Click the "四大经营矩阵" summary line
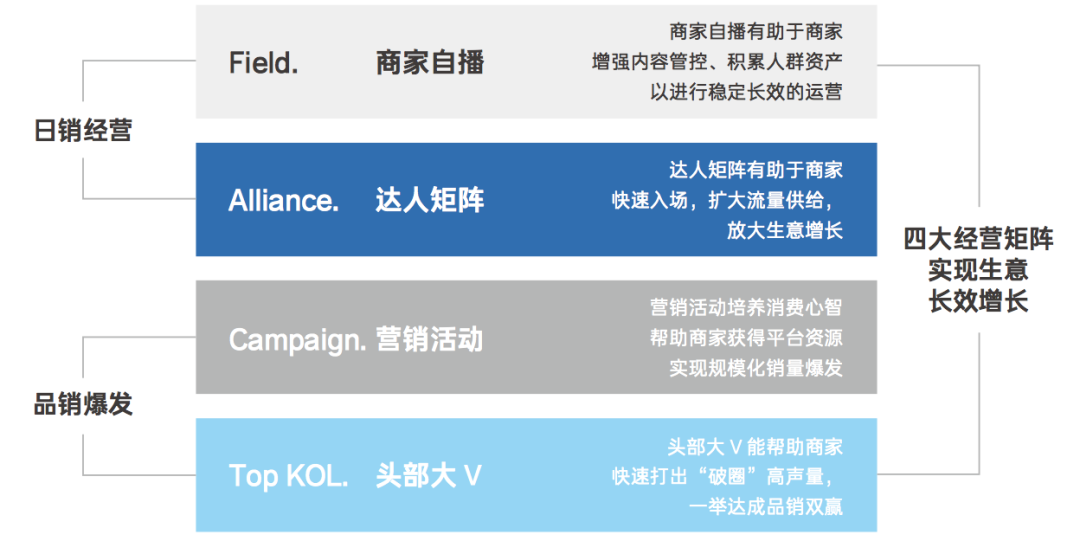The width and height of the screenshot is (1080, 541). pyautogui.click(x=978, y=239)
